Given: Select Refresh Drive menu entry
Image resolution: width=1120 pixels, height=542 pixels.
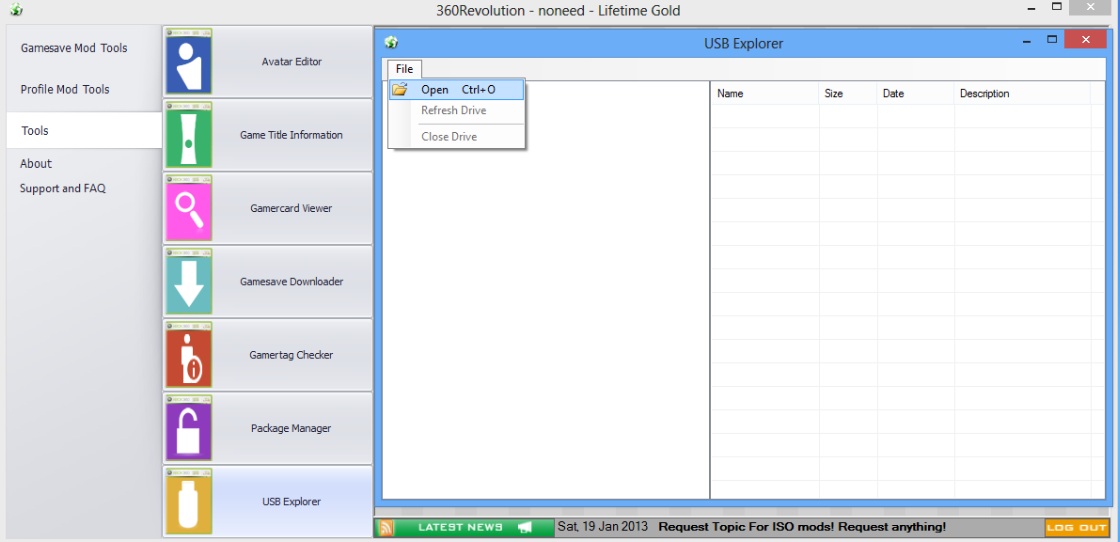Looking at the screenshot, I should coord(453,111).
